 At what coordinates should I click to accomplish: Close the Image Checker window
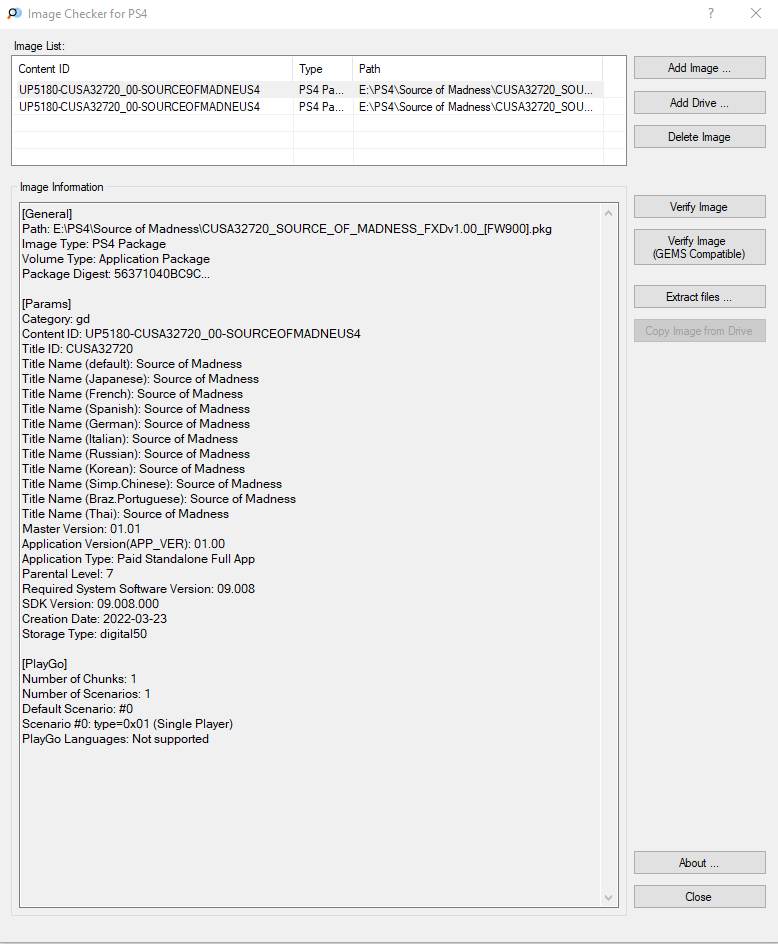(x=756, y=13)
